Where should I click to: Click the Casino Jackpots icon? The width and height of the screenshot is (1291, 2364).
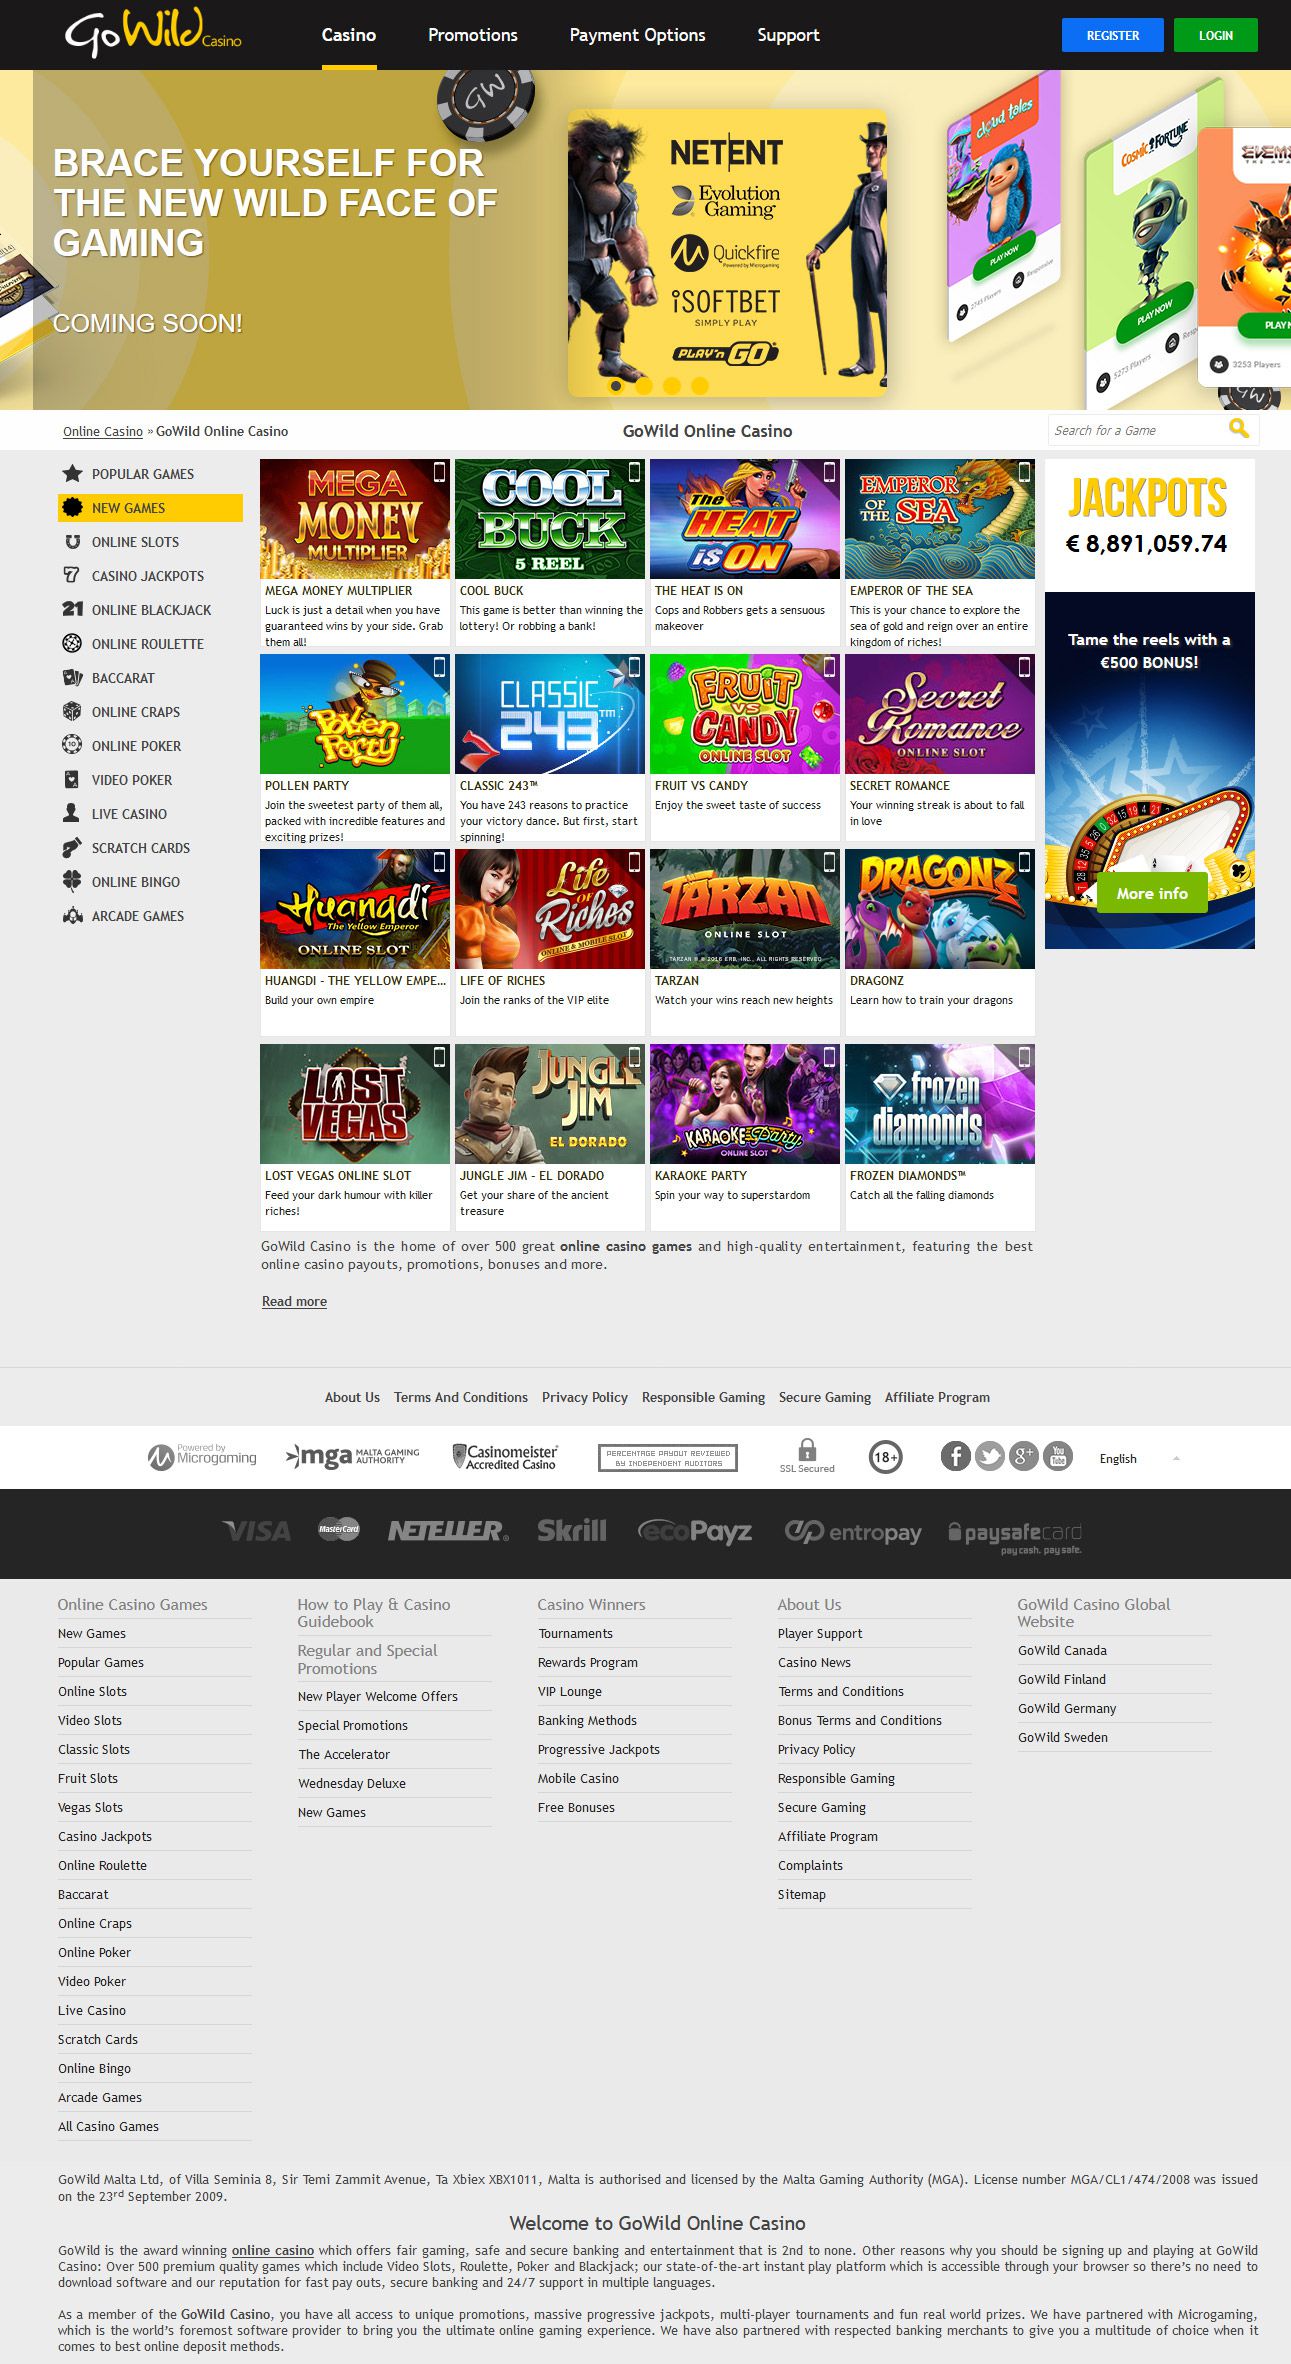(x=72, y=576)
